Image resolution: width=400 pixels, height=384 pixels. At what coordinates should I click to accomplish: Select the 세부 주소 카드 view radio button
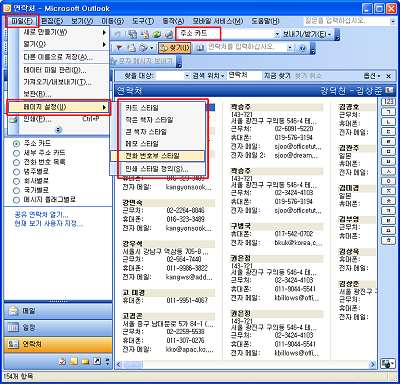pyautogui.click(x=16, y=153)
